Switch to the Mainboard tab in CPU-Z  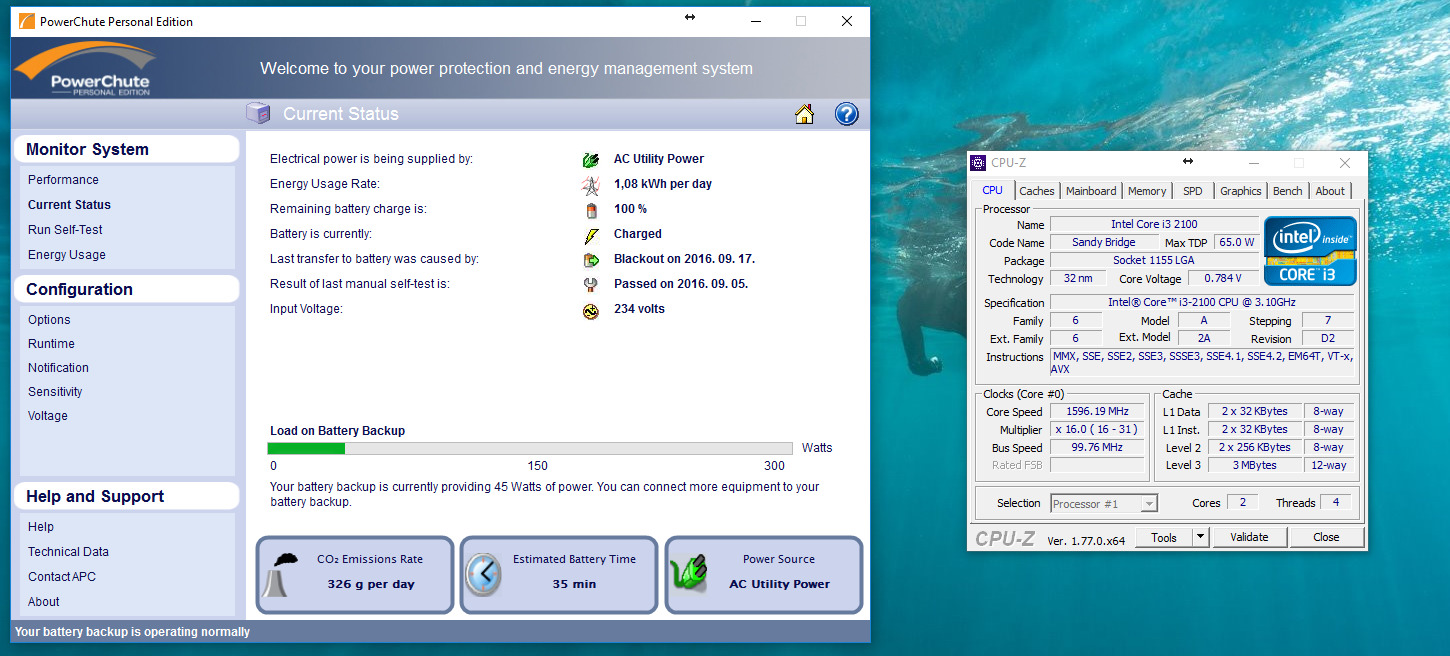pos(1091,191)
